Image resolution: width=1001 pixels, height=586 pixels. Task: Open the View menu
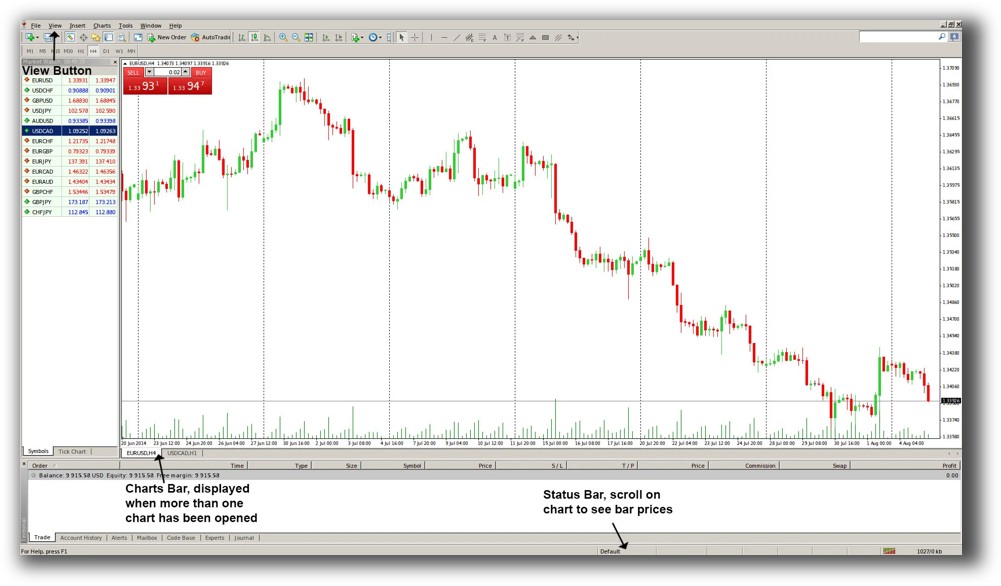54,25
